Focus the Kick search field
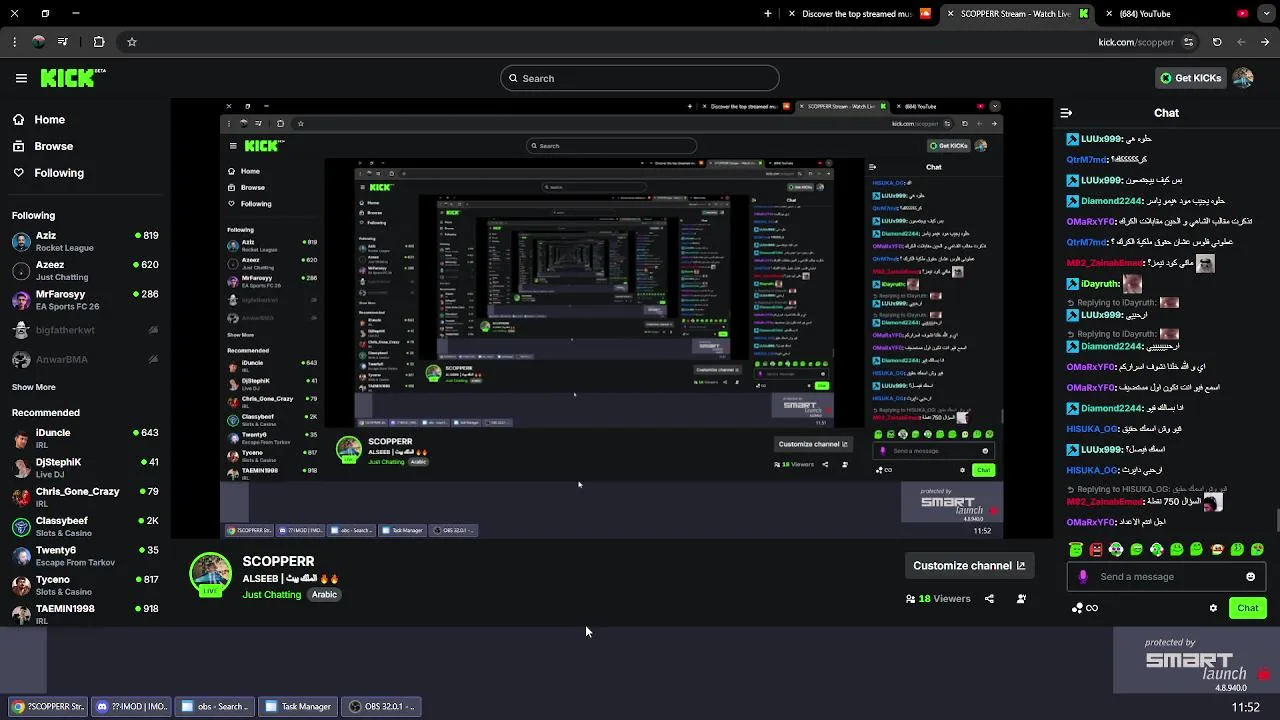Screen dimensions: 1280x720 point(640,78)
